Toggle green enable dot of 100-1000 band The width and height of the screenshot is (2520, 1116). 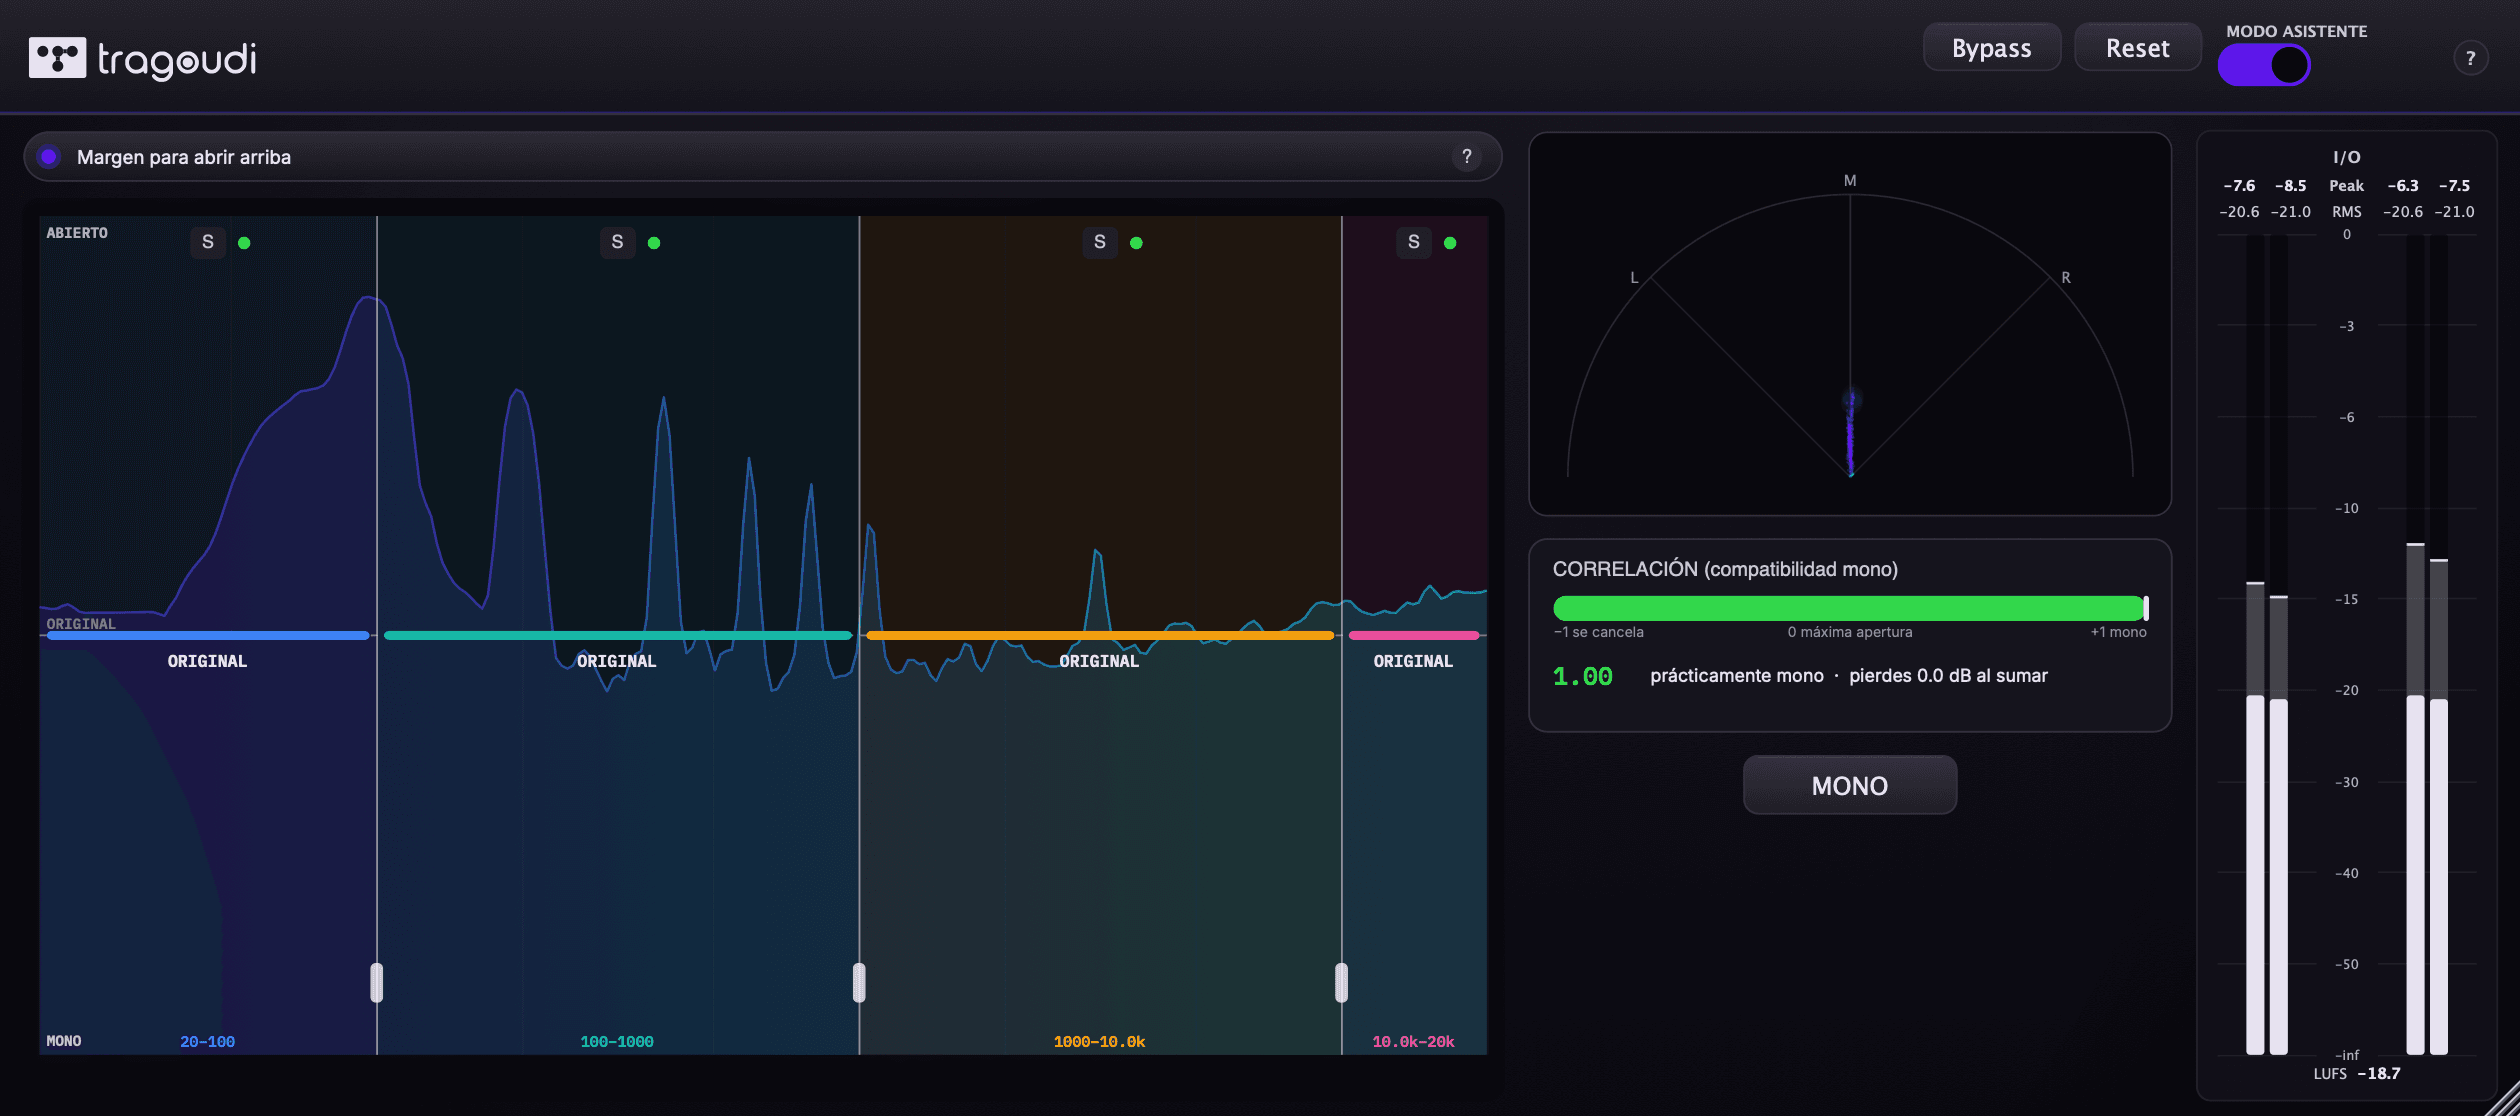(x=654, y=243)
